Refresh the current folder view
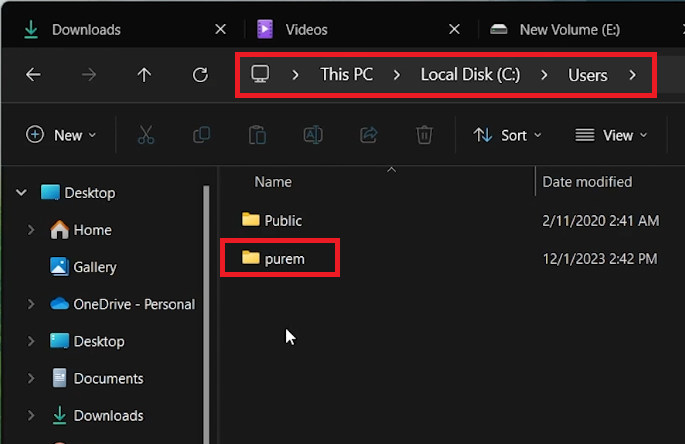 [x=200, y=75]
